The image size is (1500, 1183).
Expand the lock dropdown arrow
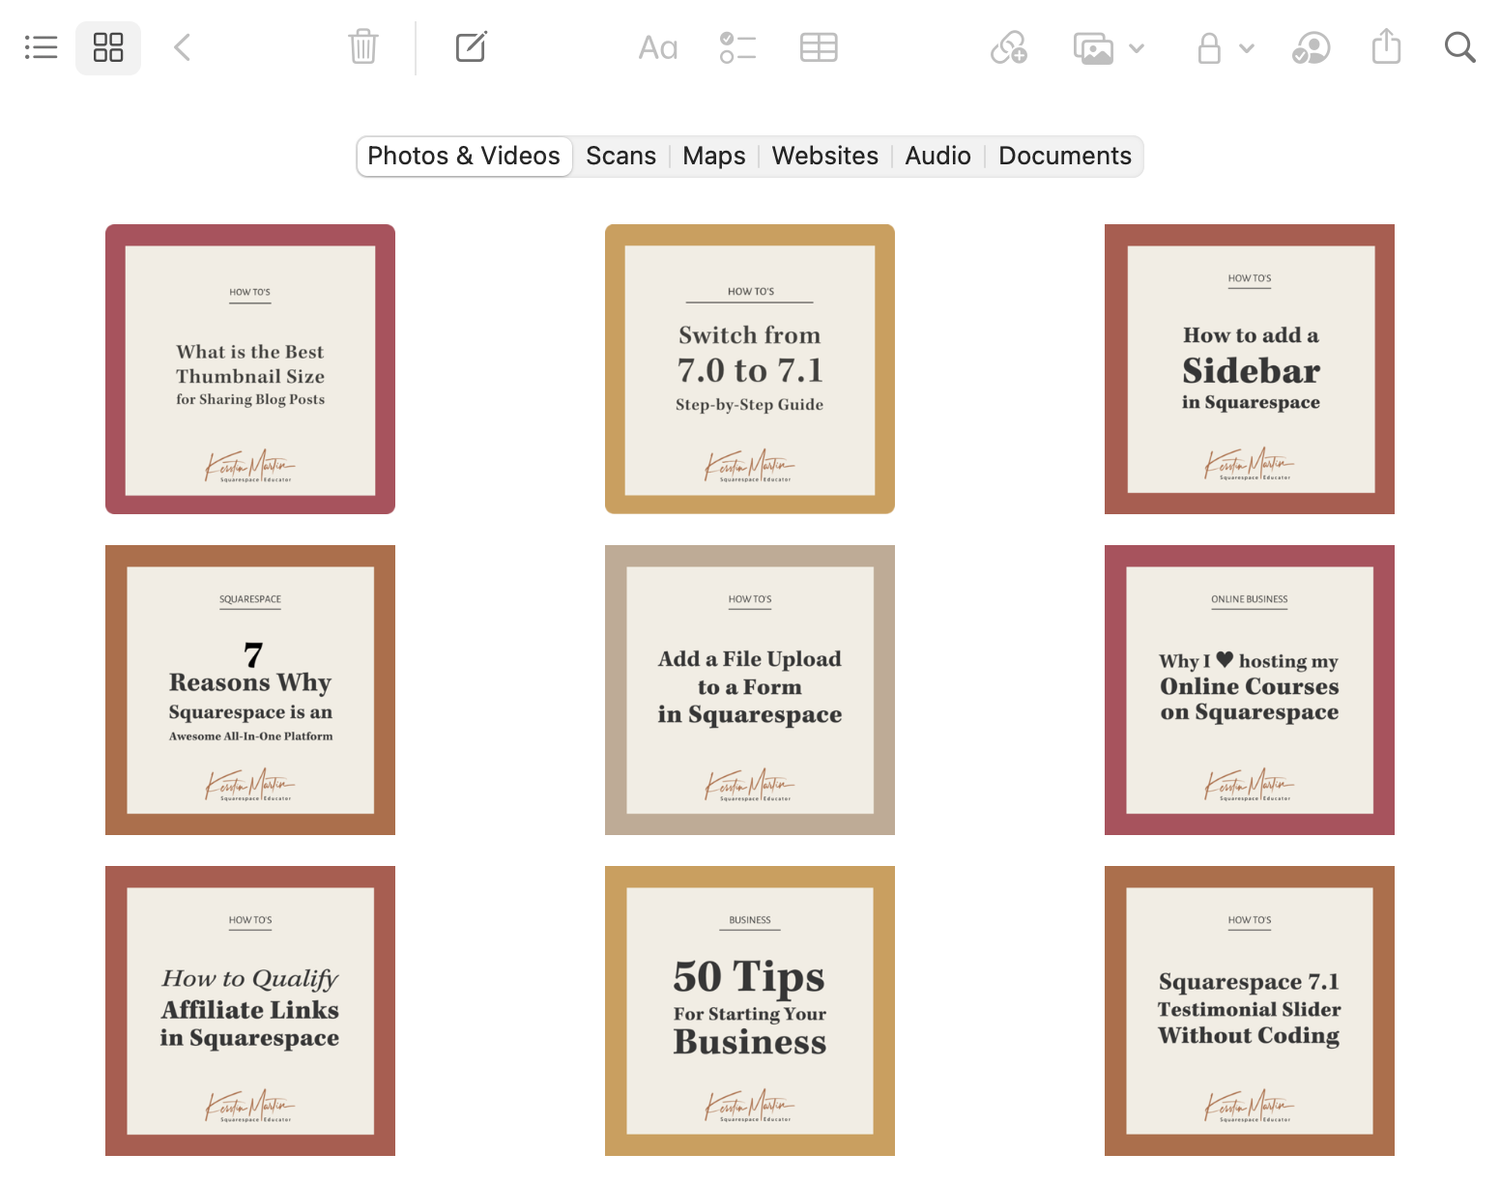[1246, 48]
